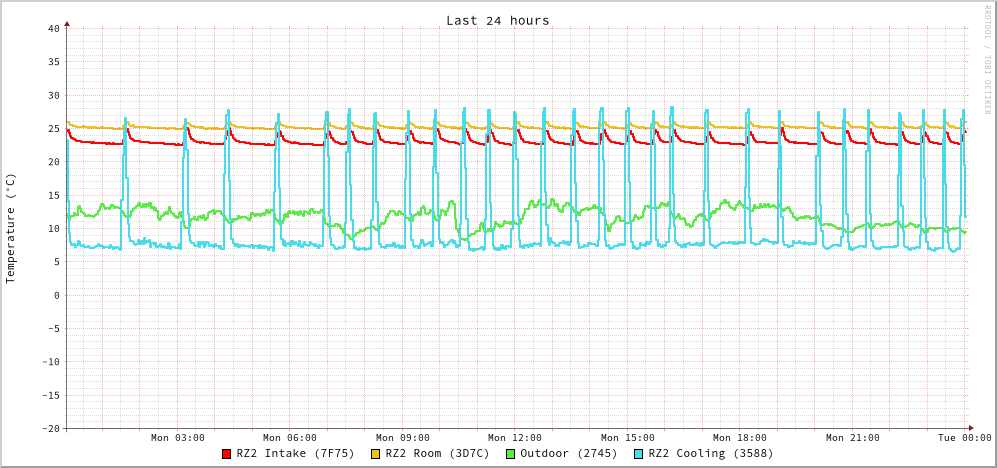Click the Mon 09:00 time axis label
The height and width of the screenshot is (468, 997).
pyautogui.click(x=403, y=438)
